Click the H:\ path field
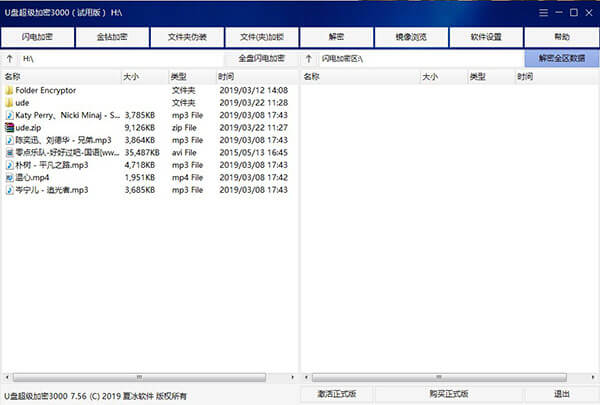 [121, 59]
